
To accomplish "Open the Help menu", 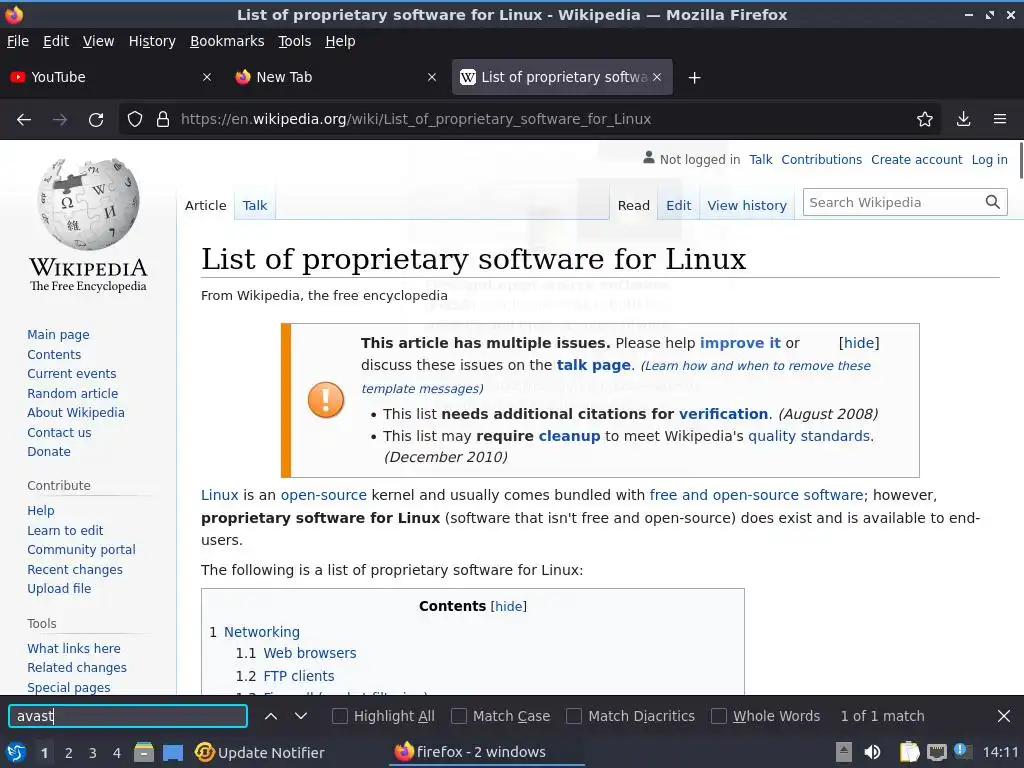I will [x=340, y=41].
